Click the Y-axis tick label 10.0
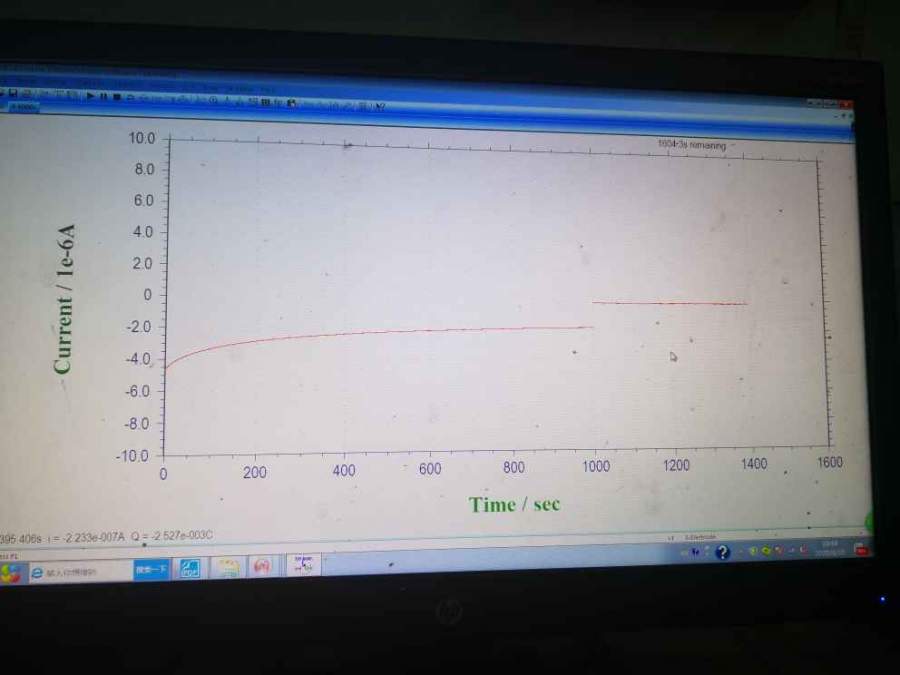 [x=142, y=138]
